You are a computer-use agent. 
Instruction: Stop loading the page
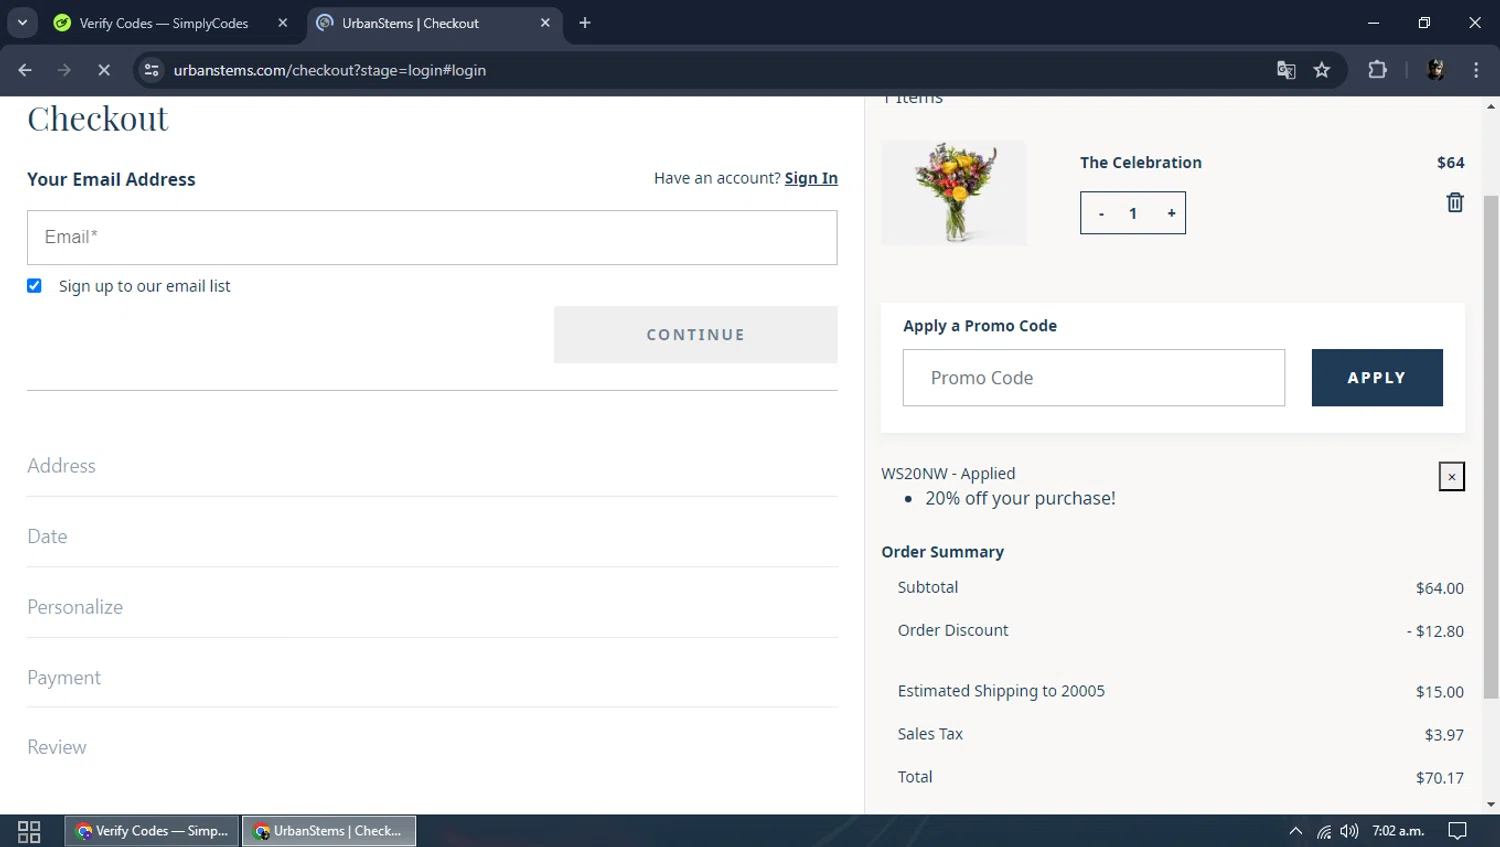(x=104, y=70)
